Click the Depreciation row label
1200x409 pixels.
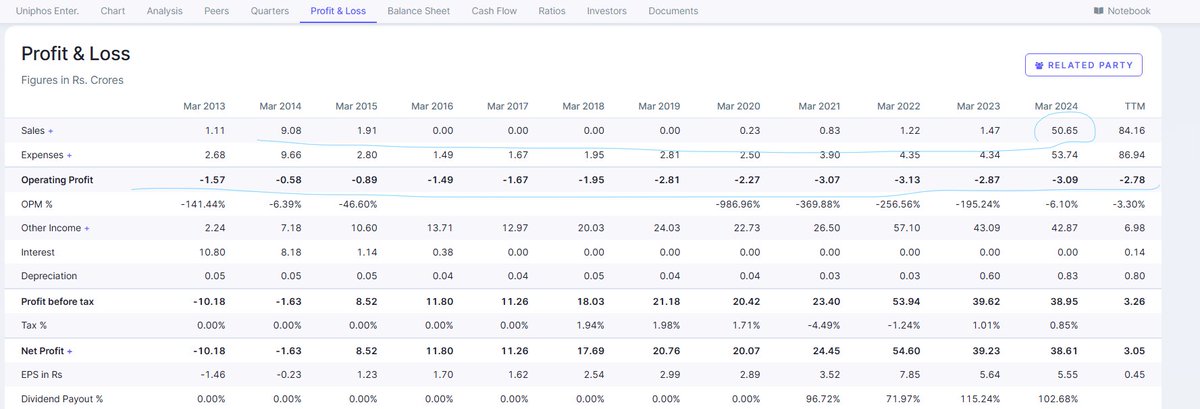tap(49, 276)
